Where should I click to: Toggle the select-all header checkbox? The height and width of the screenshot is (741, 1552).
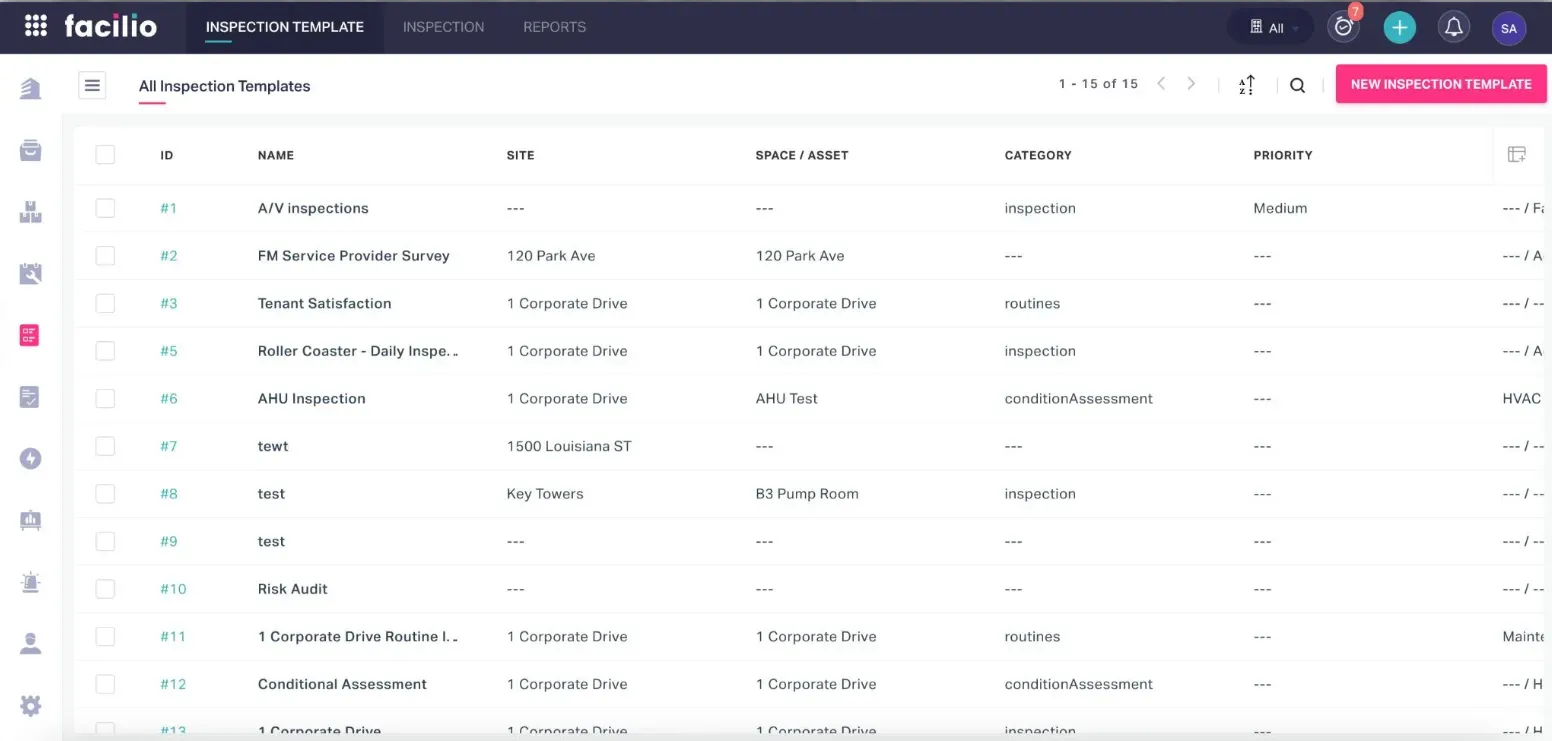(105, 155)
